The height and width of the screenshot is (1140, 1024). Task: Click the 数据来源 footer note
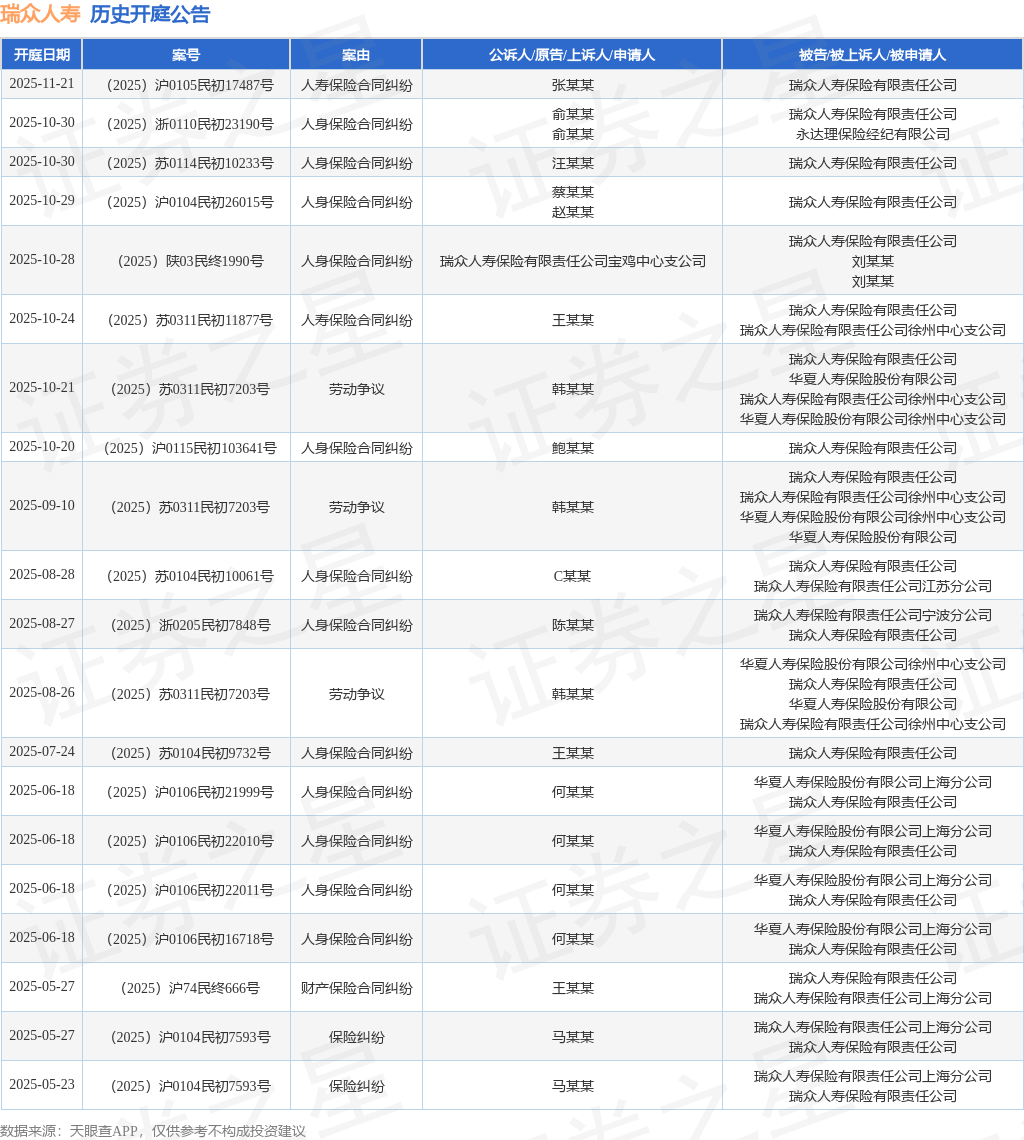tap(153, 1131)
